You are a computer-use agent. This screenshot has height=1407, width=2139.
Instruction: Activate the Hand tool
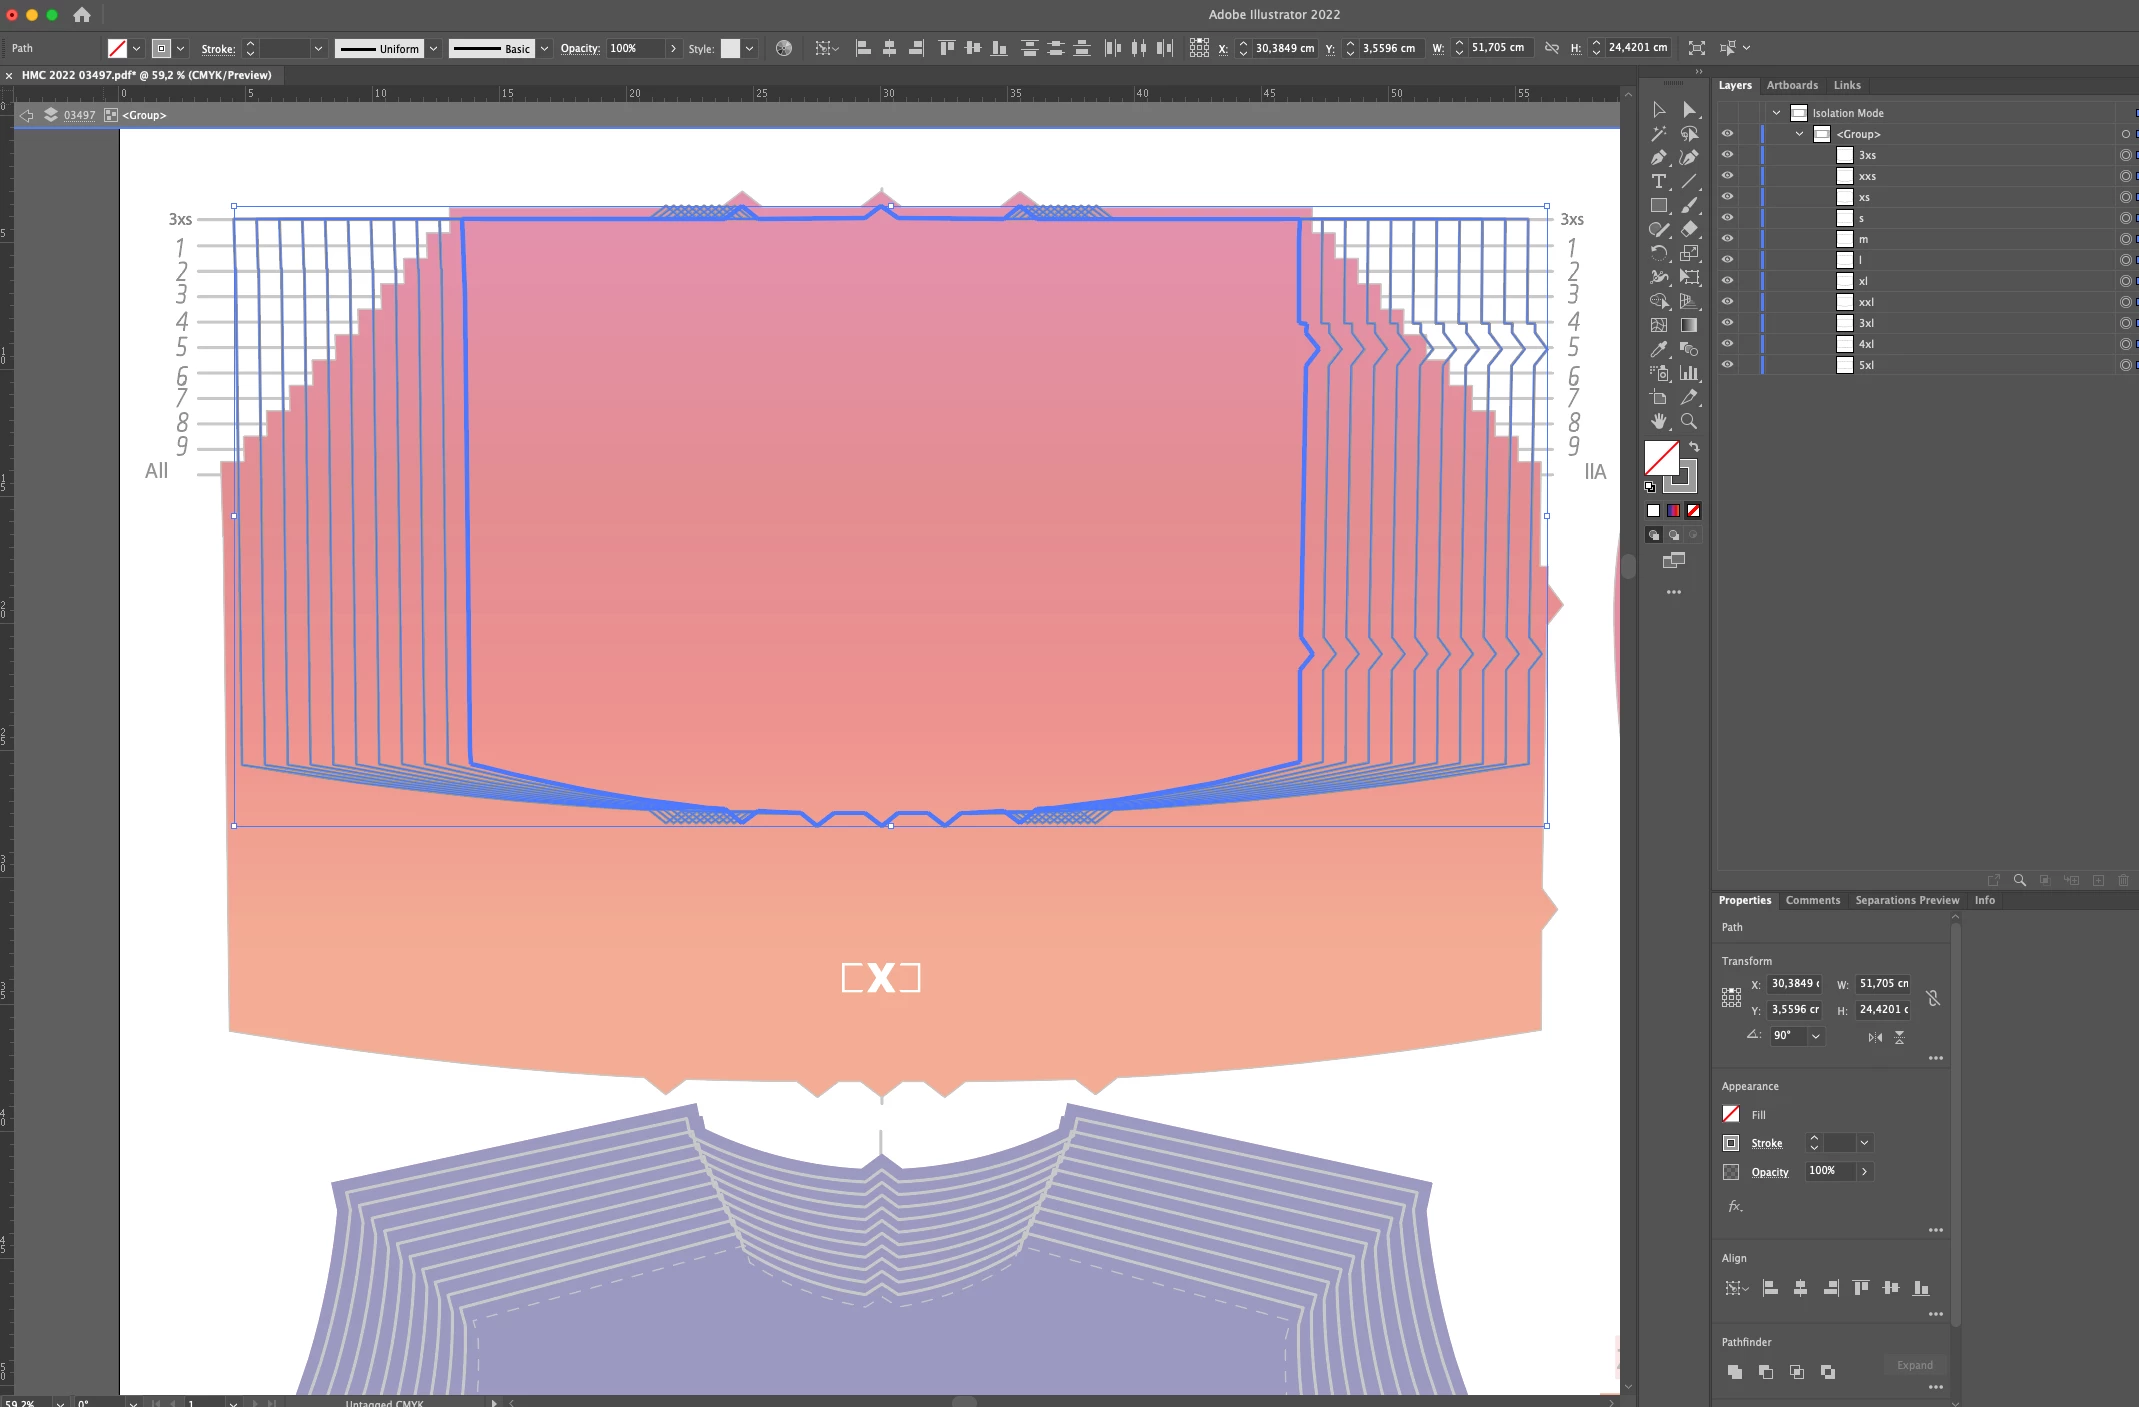[1658, 421]
